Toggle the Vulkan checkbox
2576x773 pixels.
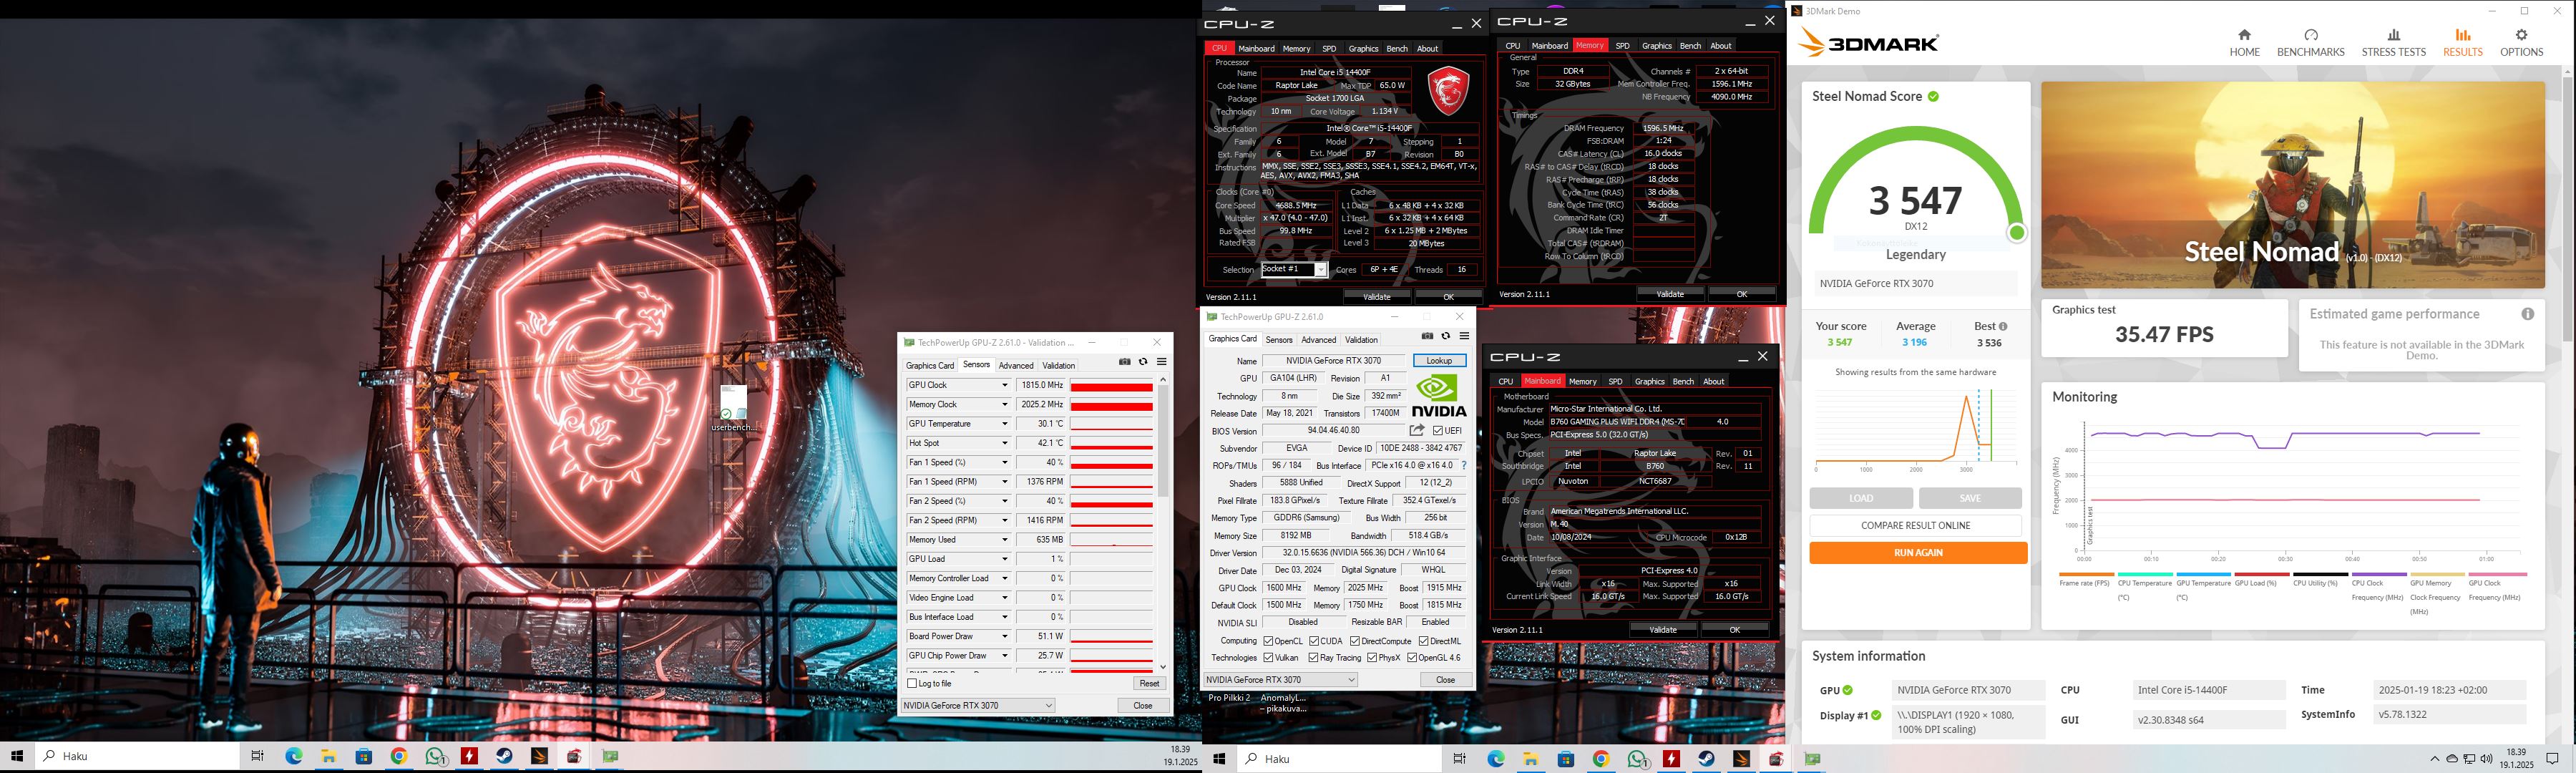(x=1268, y=657)
